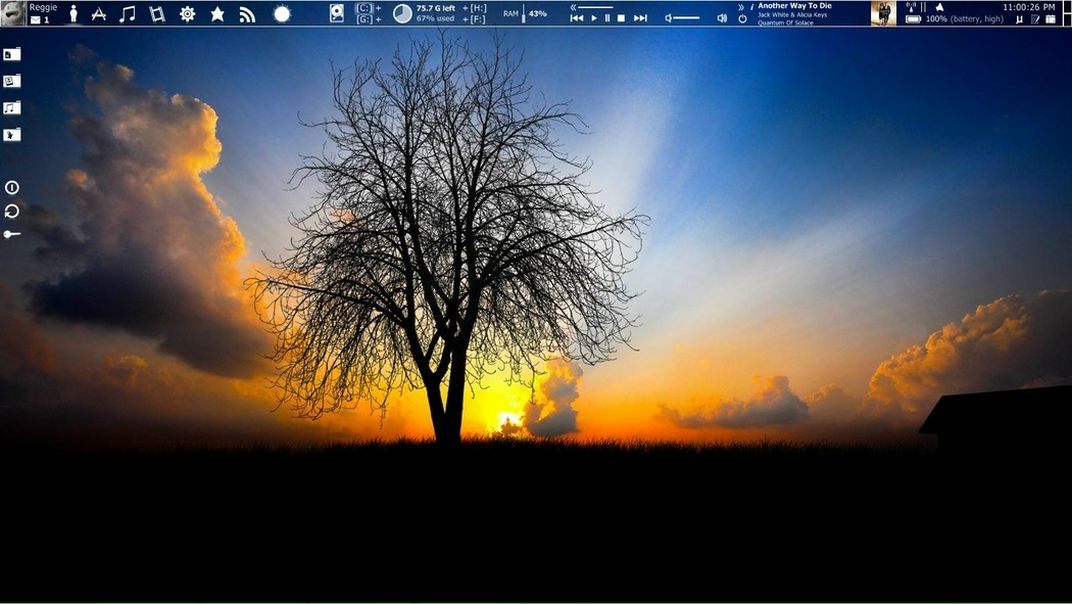This screenshot has width=1072, height=604.
Task: Click the shutdown power icon on sidebar
Action: tap(12, 187)
